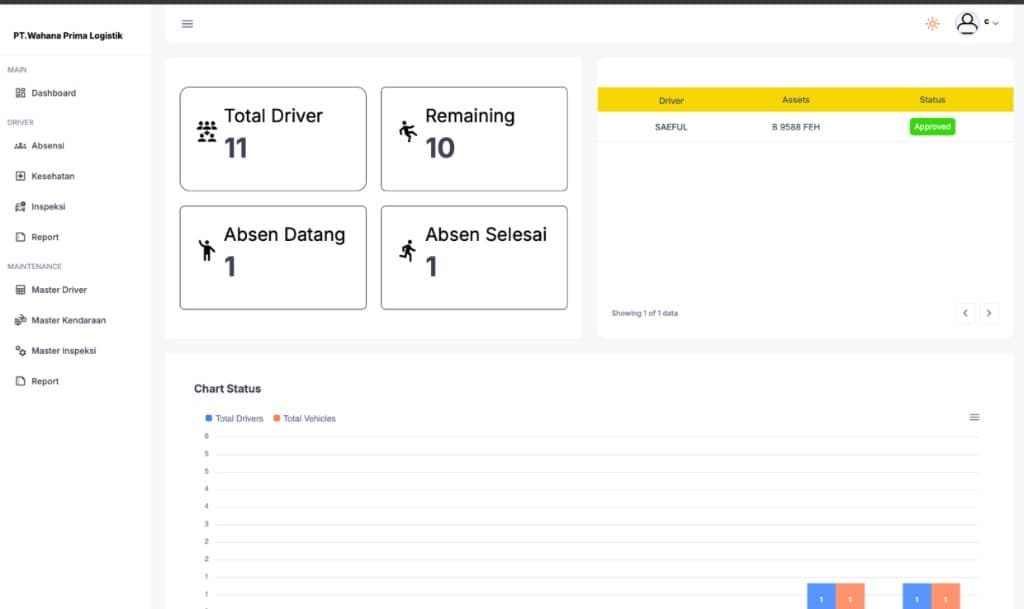This screenshot has height=609, width=1024.
Task: Click the Total Drivers legend label
Action: point(239,419)
